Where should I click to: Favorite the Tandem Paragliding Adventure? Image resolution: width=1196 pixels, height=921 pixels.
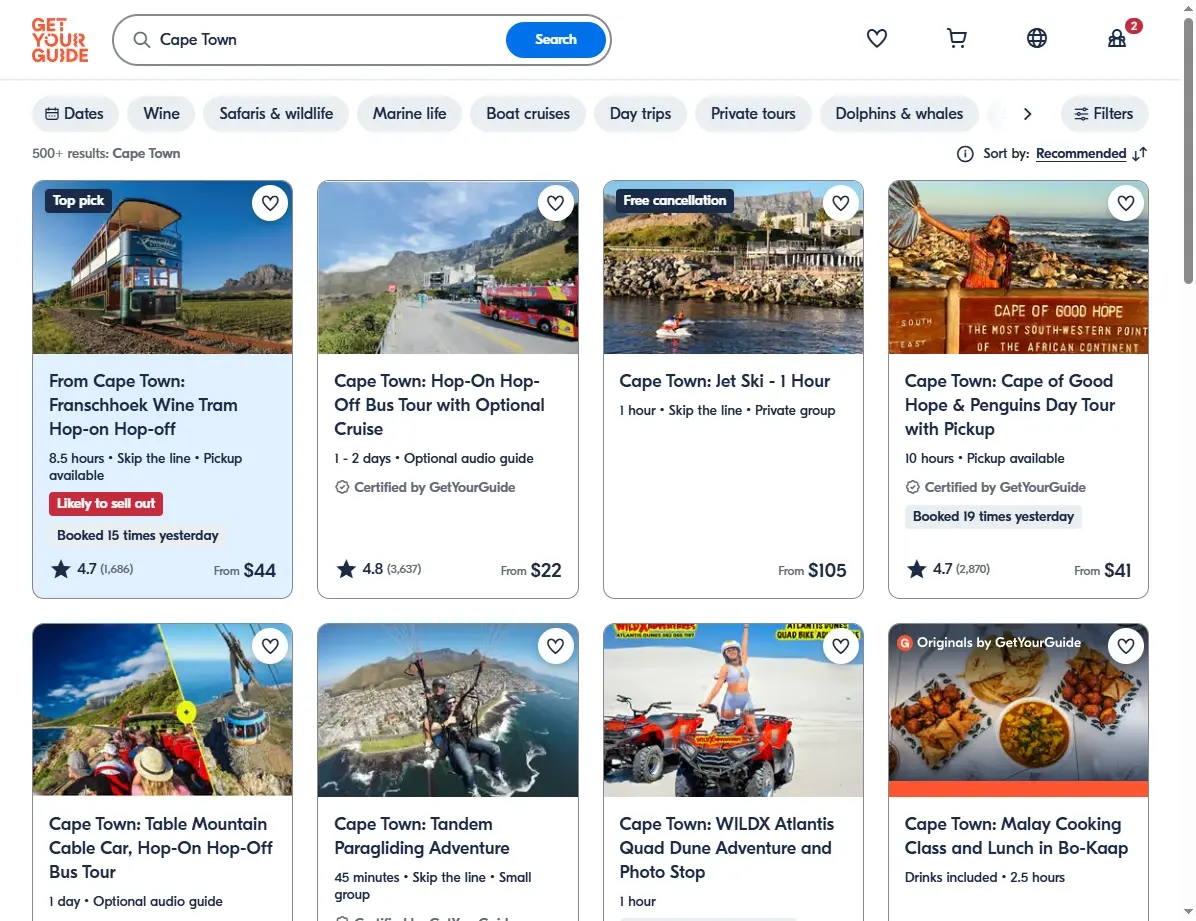555,646
